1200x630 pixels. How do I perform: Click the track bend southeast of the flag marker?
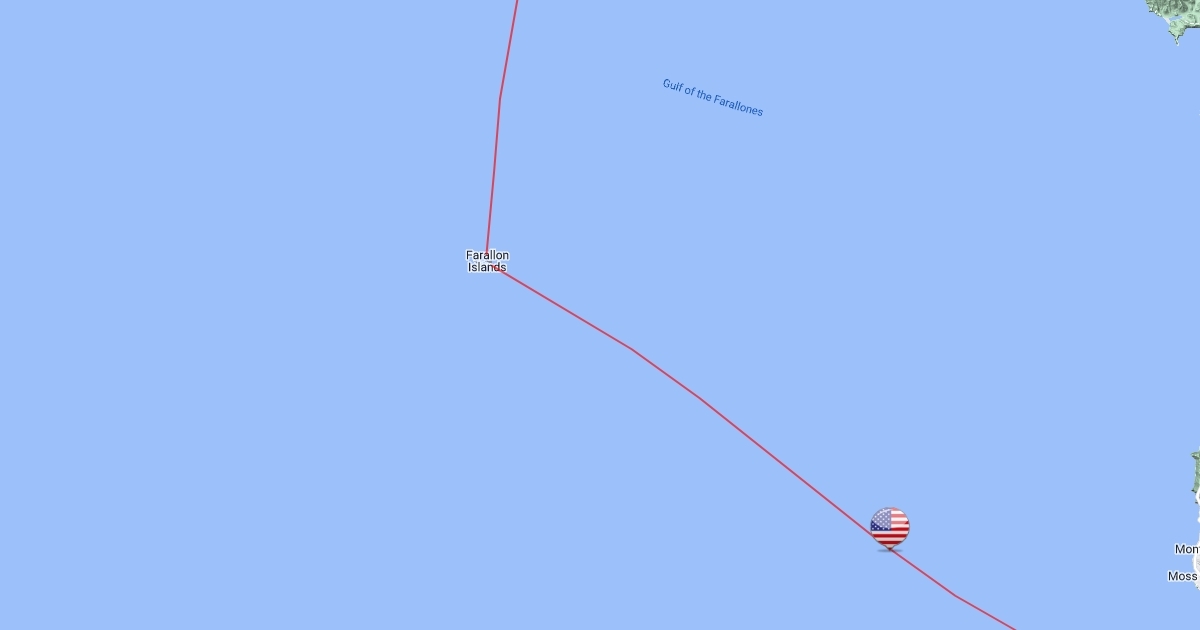click(955, 596)
